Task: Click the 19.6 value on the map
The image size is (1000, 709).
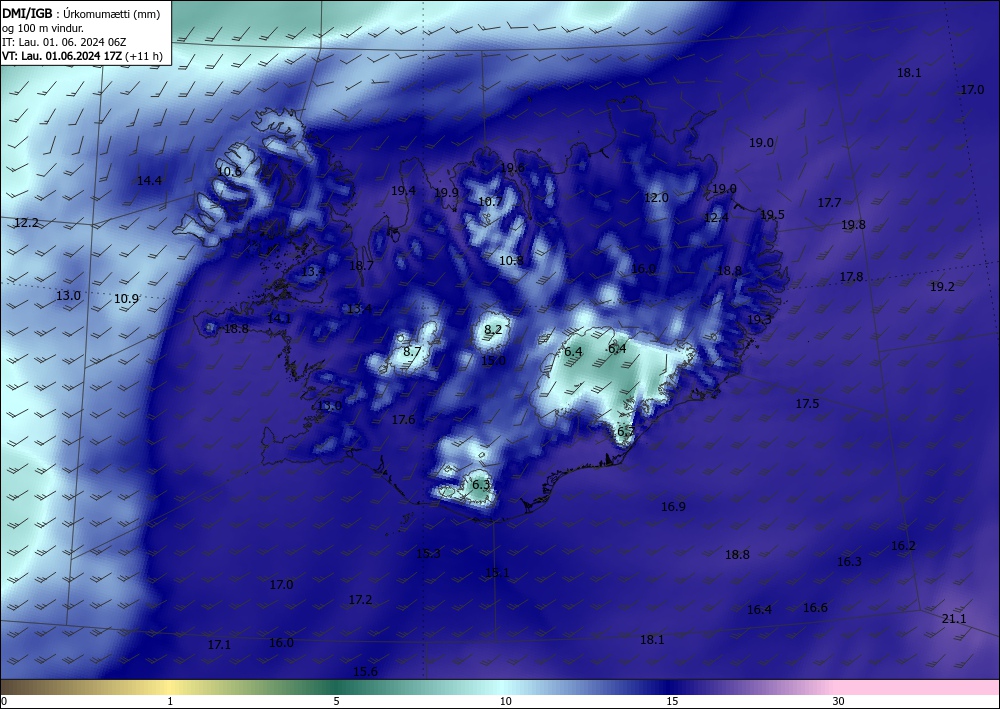Action: tap(511, 168)
